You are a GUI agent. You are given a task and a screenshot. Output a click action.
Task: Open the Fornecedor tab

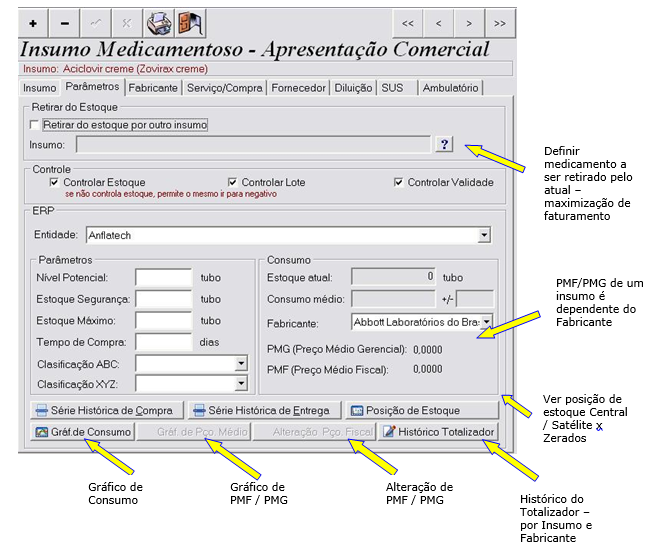298,88
